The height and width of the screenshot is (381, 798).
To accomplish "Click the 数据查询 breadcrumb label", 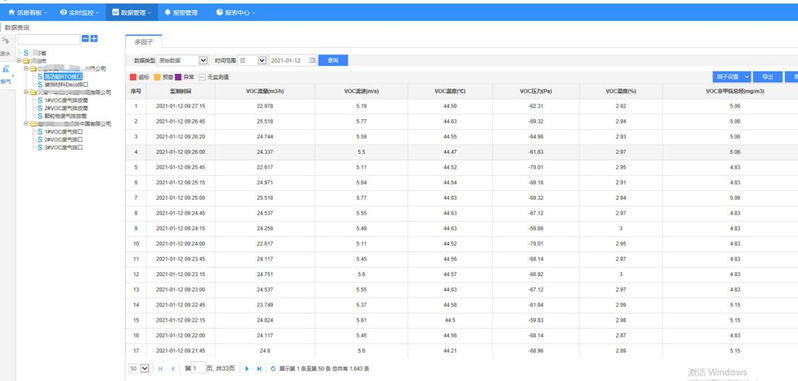I will click(17, 27).
